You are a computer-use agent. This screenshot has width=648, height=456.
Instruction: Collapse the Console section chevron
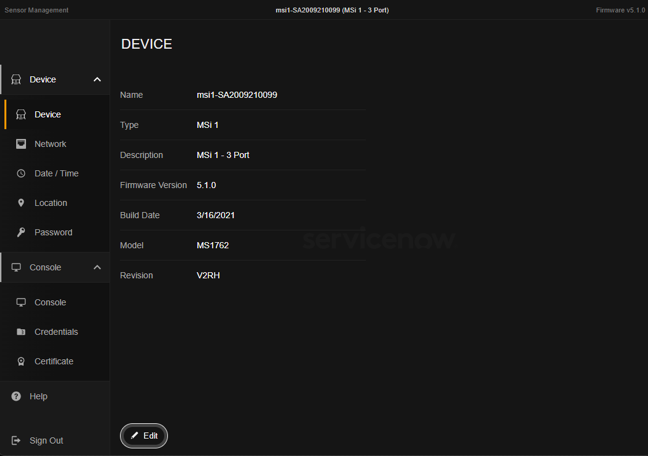(97, 267)
